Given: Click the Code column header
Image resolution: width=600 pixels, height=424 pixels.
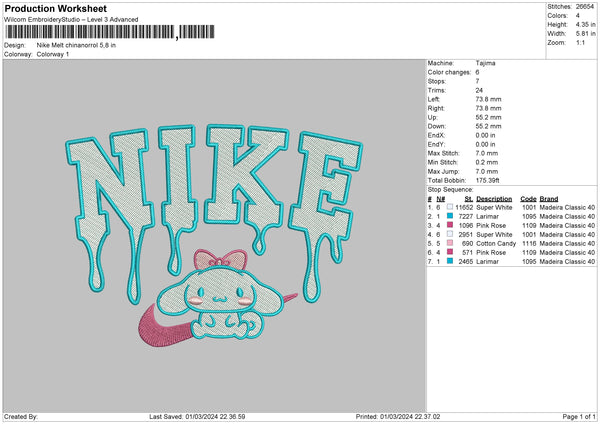Looking at the screenshot, I should (528, 199).
